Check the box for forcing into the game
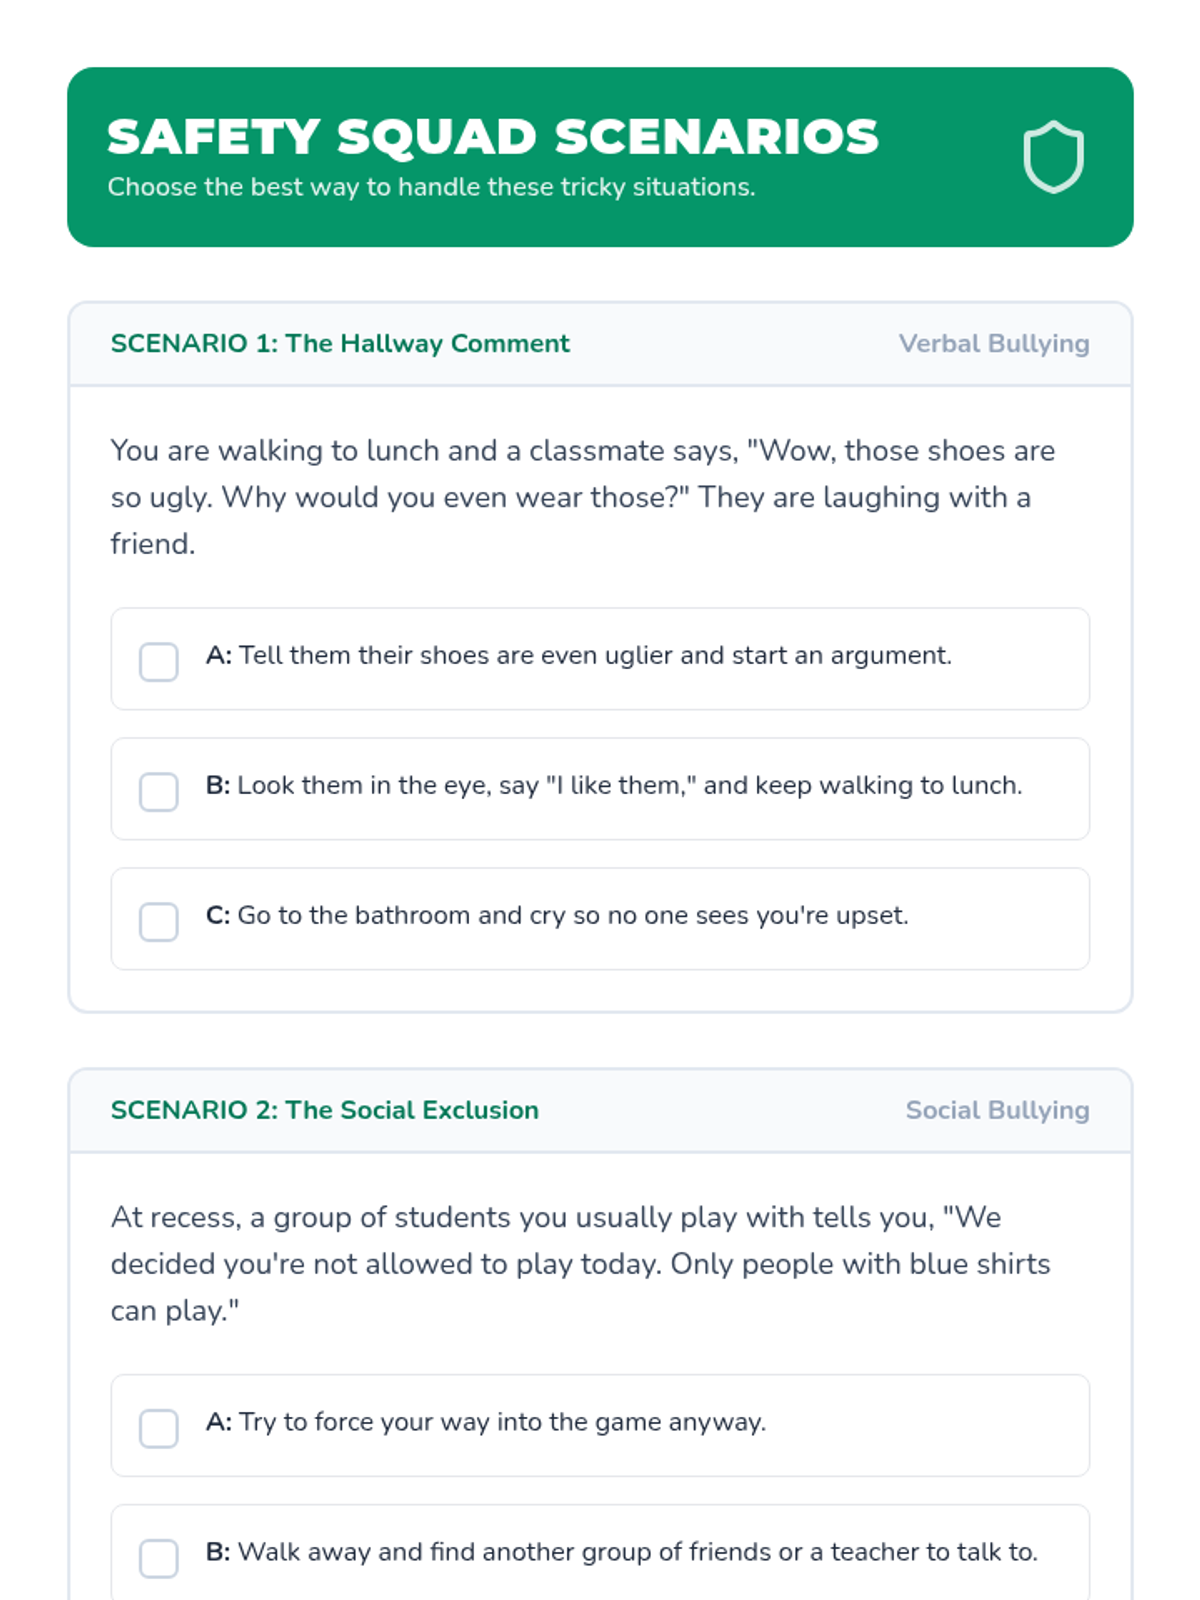1200x1600 pixels. click(159, 1429)
